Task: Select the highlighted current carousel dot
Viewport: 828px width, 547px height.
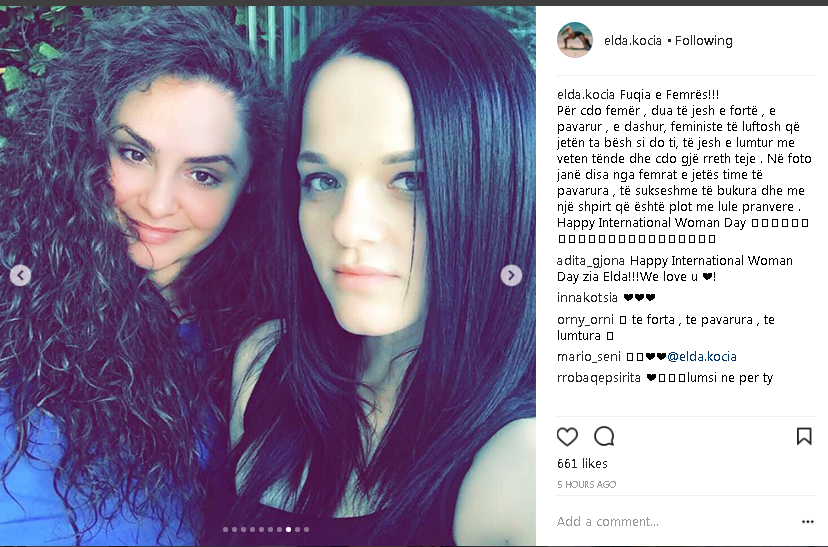Action: pos(288,529)
